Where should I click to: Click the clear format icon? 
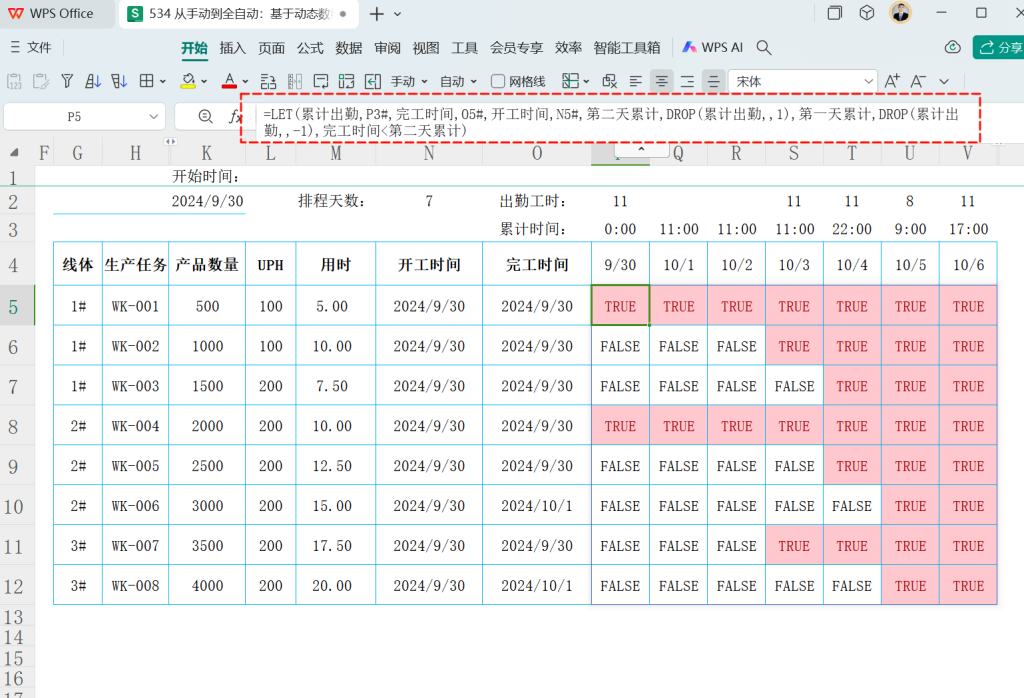609,81
